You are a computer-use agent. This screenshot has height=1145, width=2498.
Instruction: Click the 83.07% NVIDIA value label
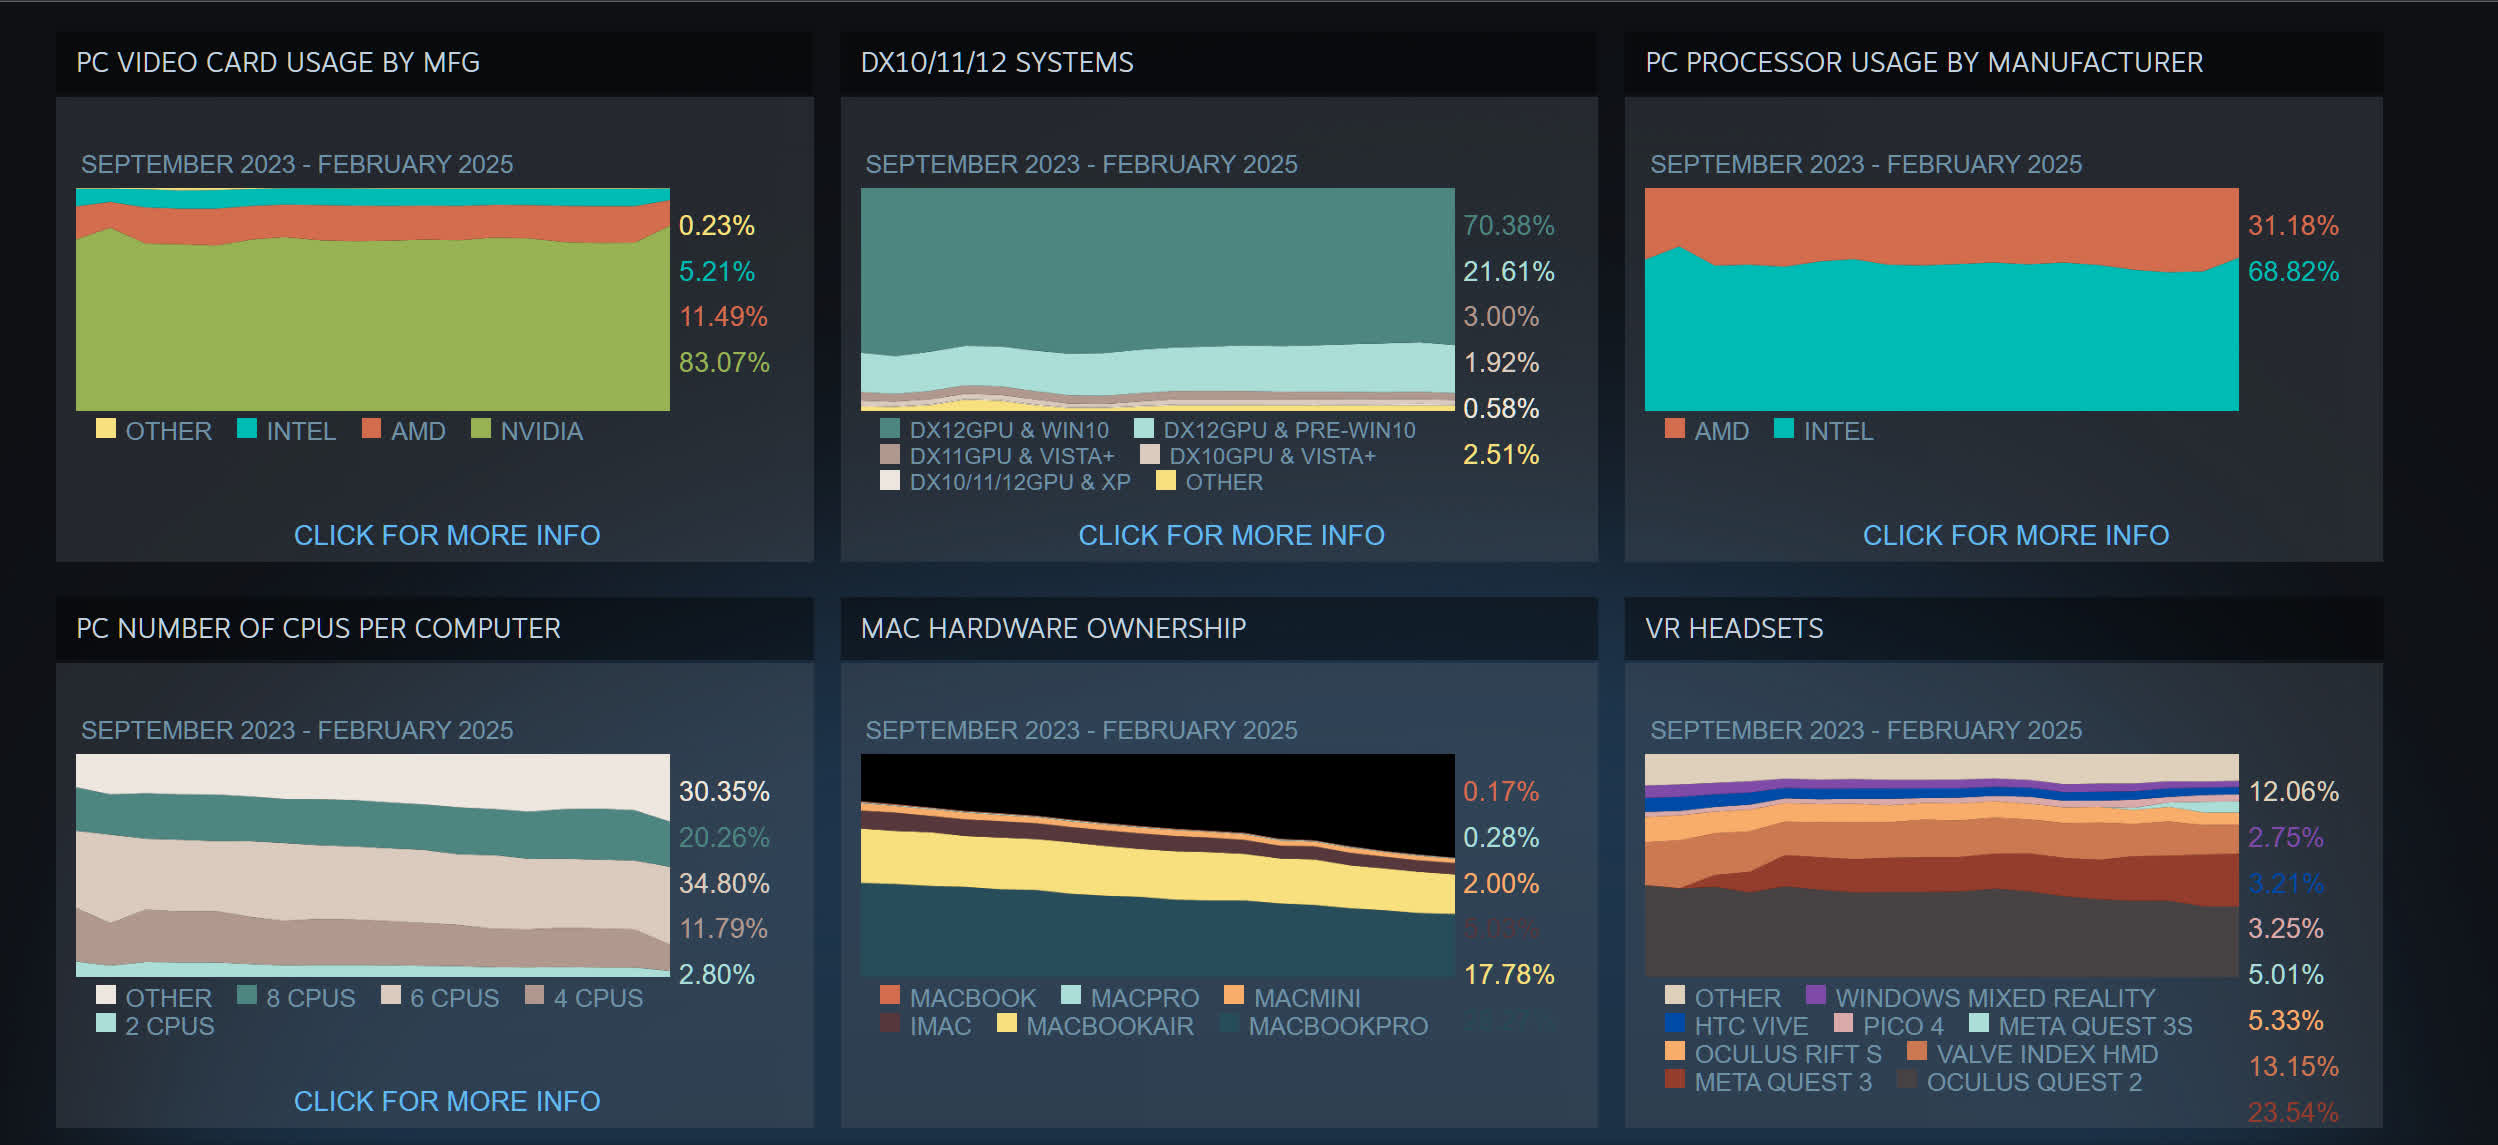click(x=724, y=362)
